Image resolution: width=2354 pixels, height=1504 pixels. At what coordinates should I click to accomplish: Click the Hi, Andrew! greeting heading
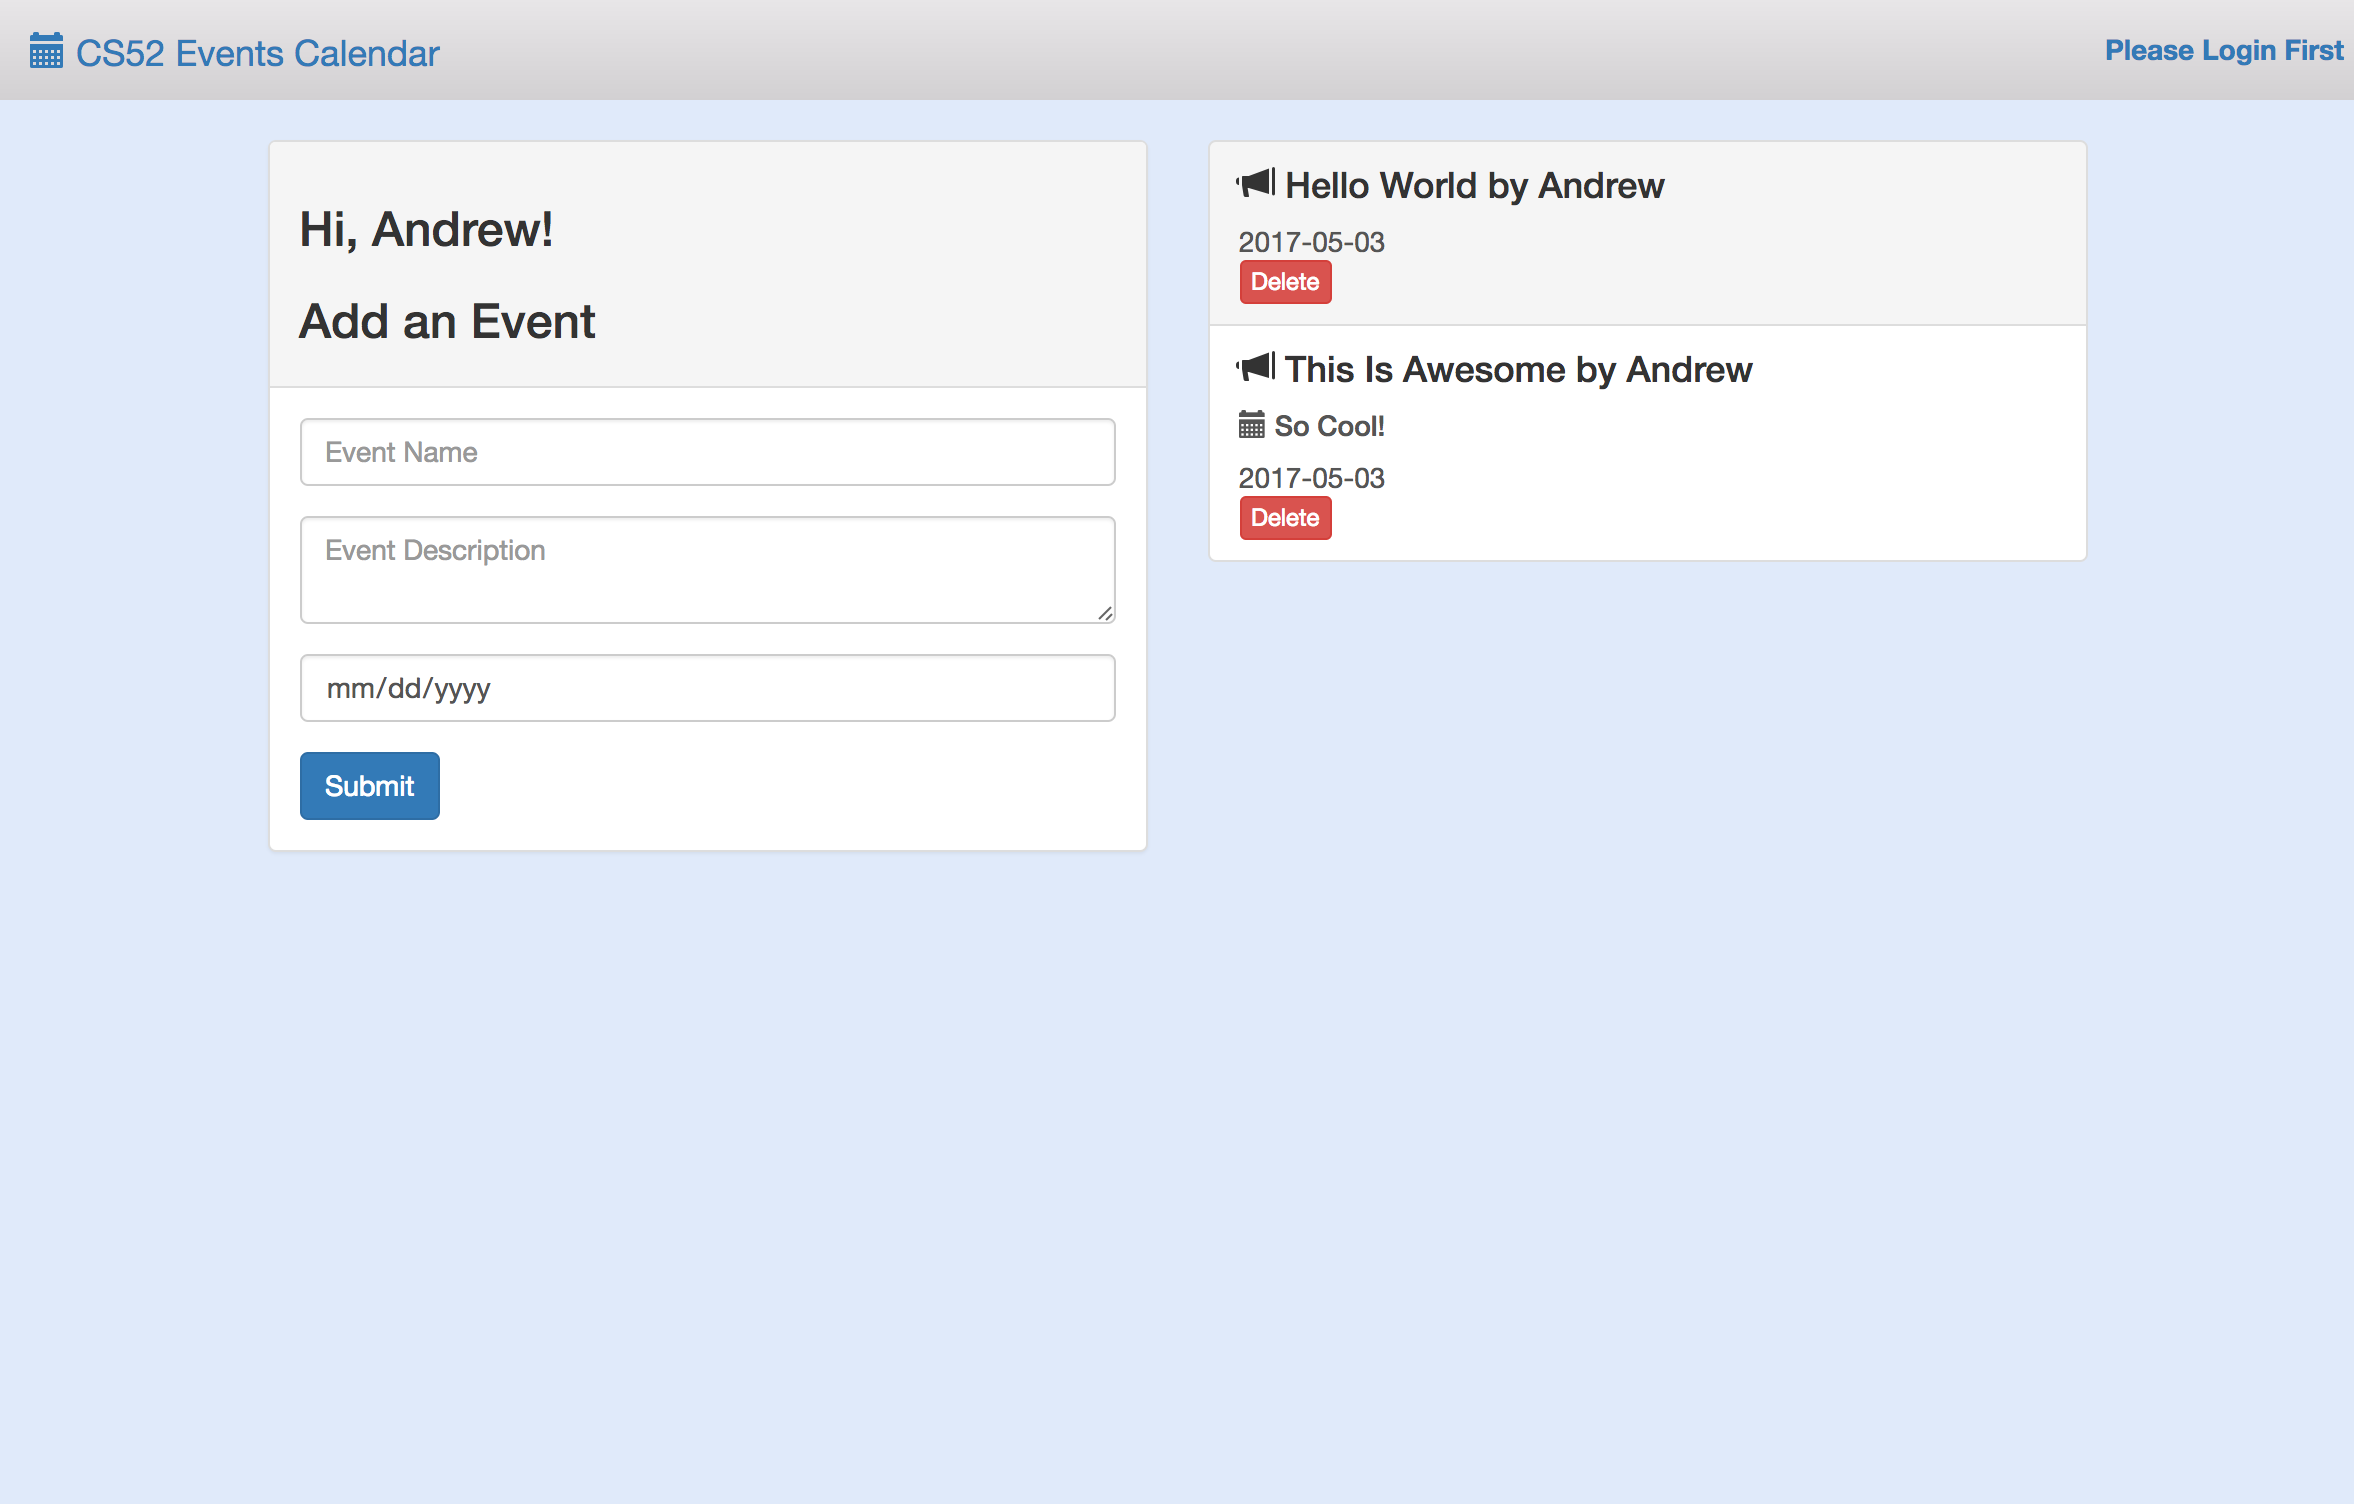[426, 230]
